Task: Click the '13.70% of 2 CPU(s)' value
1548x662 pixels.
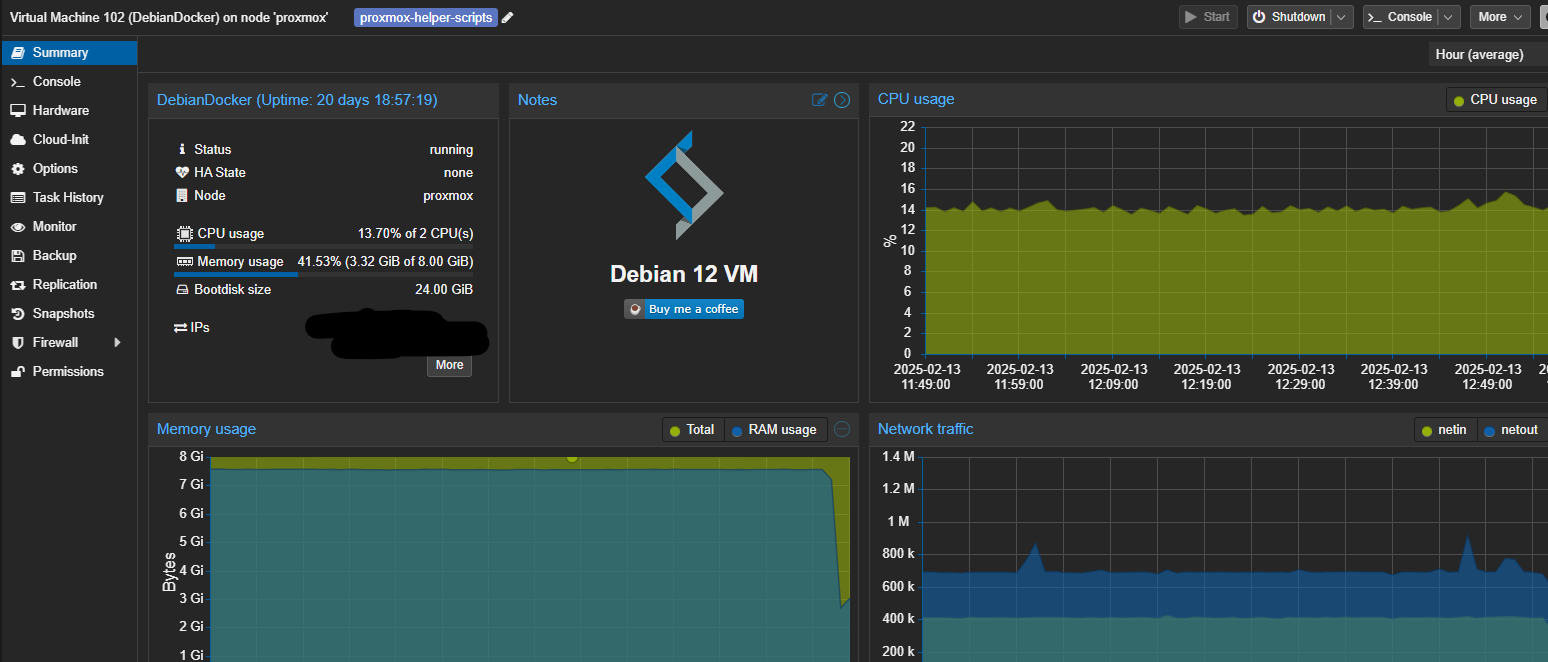Action: click(416, 233)
